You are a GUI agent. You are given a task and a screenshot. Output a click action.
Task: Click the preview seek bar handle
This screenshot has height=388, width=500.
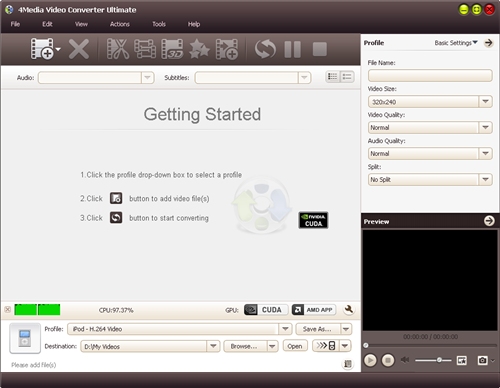366,345
